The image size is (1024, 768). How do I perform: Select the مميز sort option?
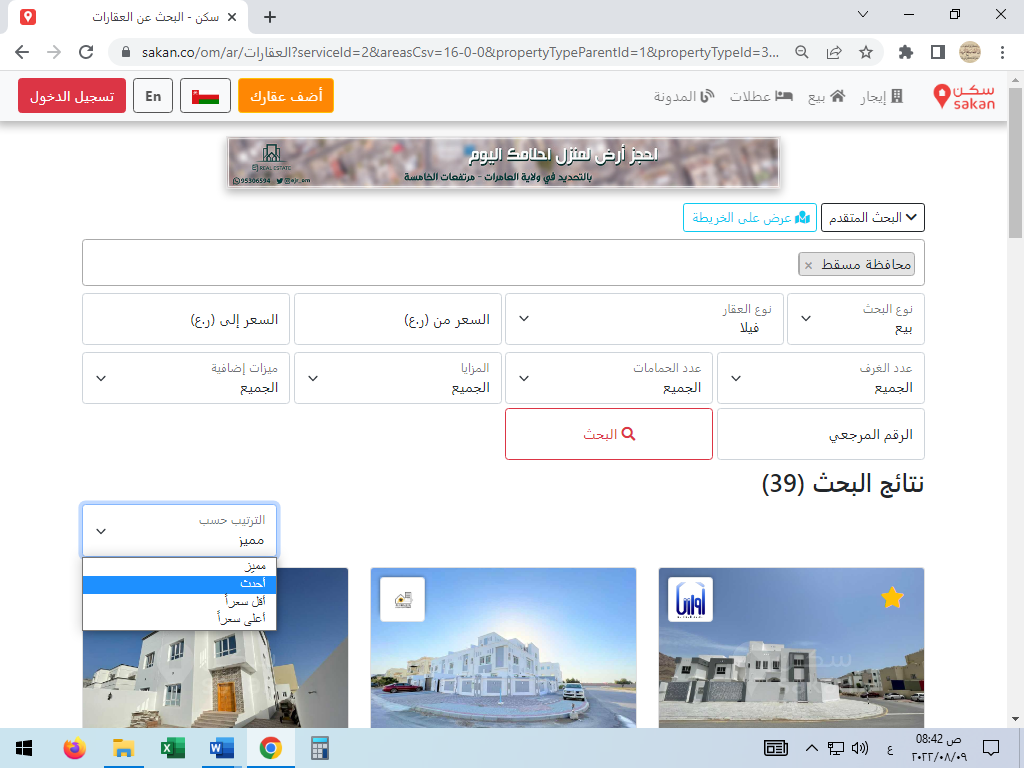[x=180, y=566]
